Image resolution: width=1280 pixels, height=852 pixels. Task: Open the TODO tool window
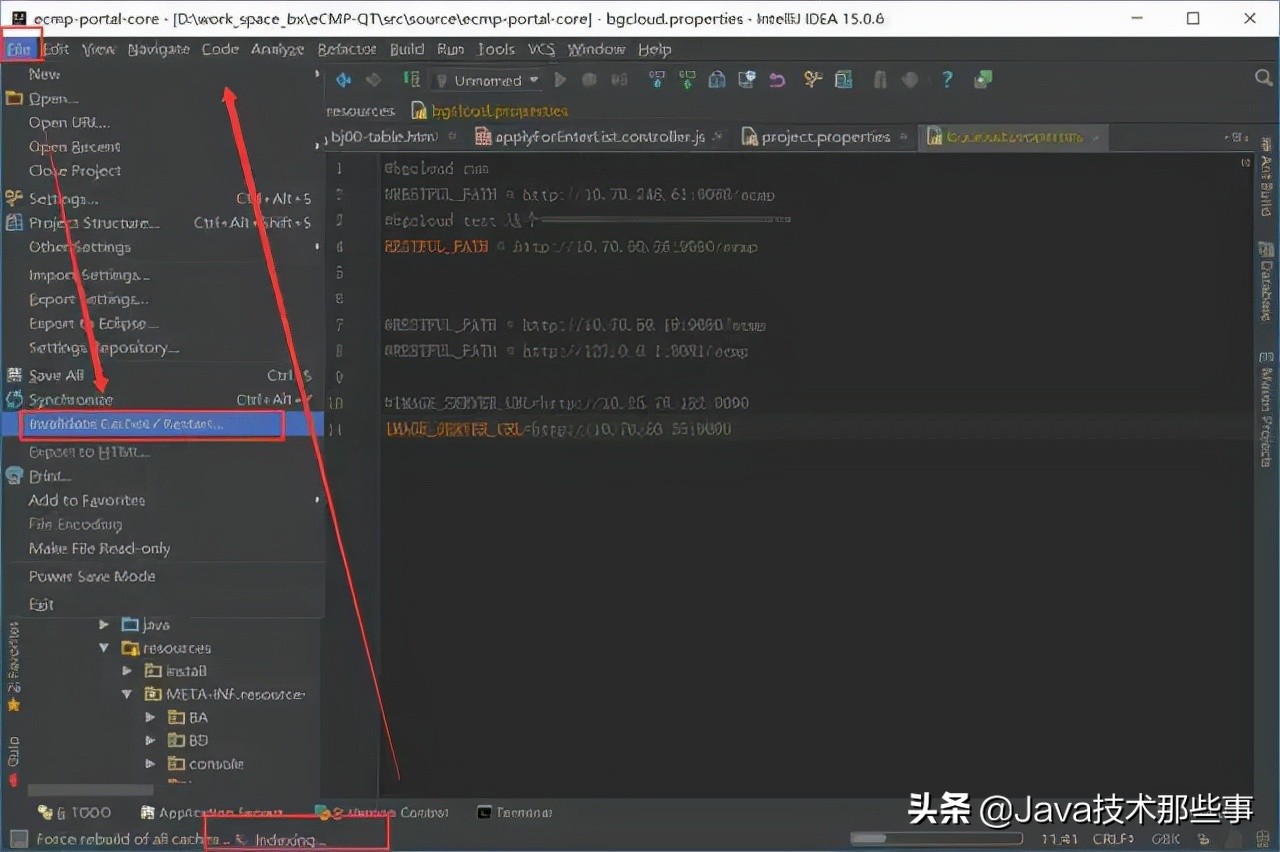[x=75, y=813]
